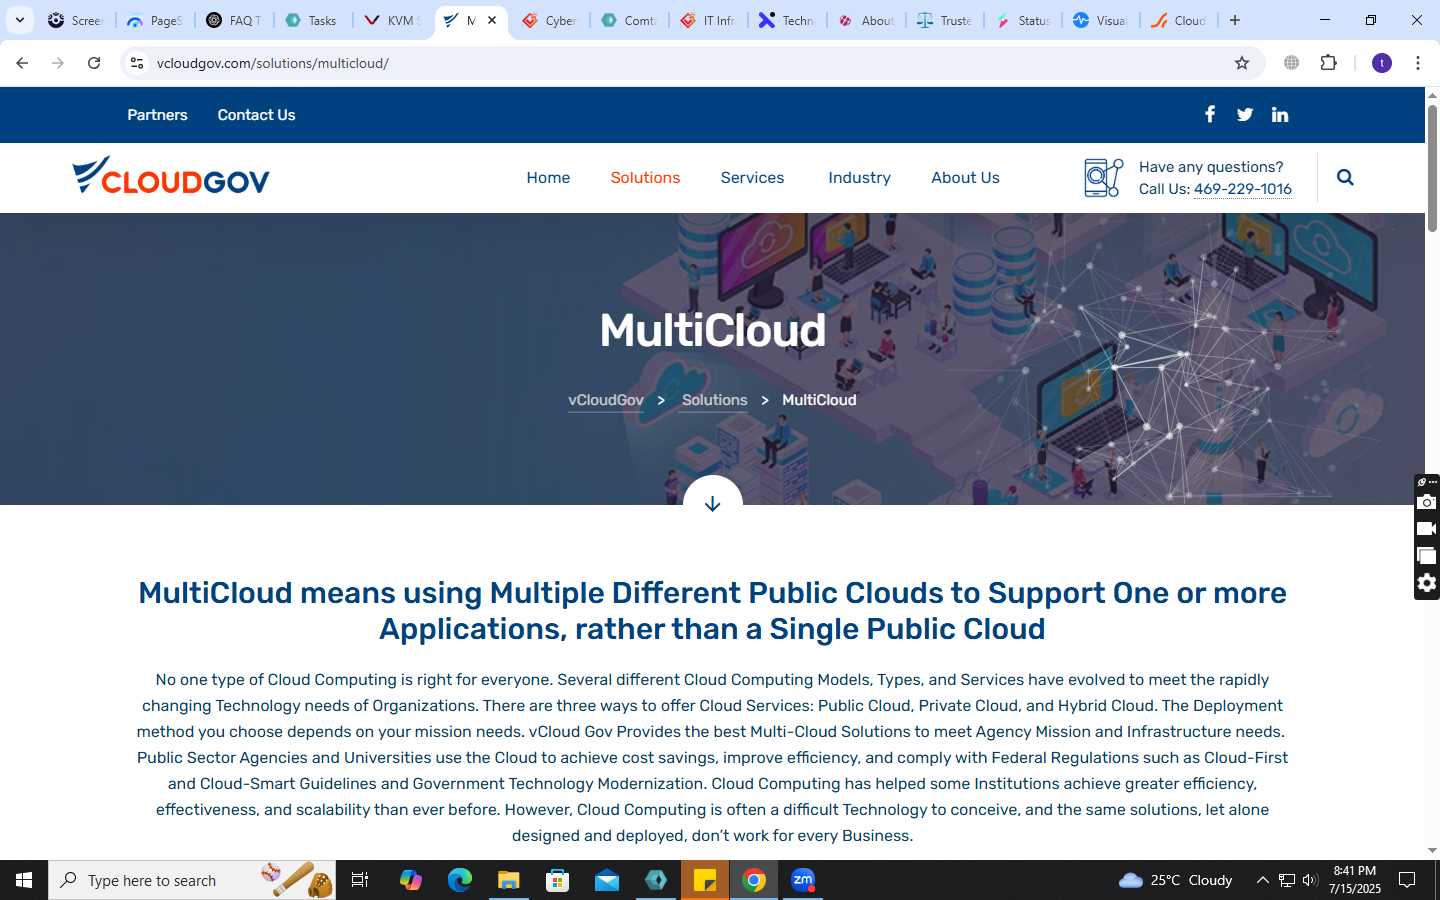Switch to the Tasks browser tab
The width and height of the screenshot is (1440, 900).
pos(312,20)
